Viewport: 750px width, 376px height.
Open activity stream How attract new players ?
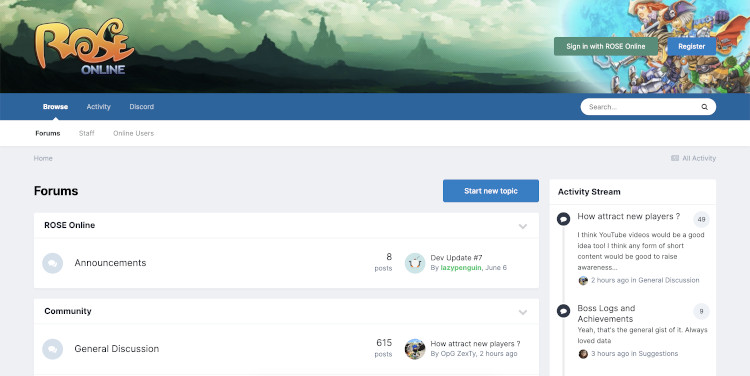[x=629, y=217]
